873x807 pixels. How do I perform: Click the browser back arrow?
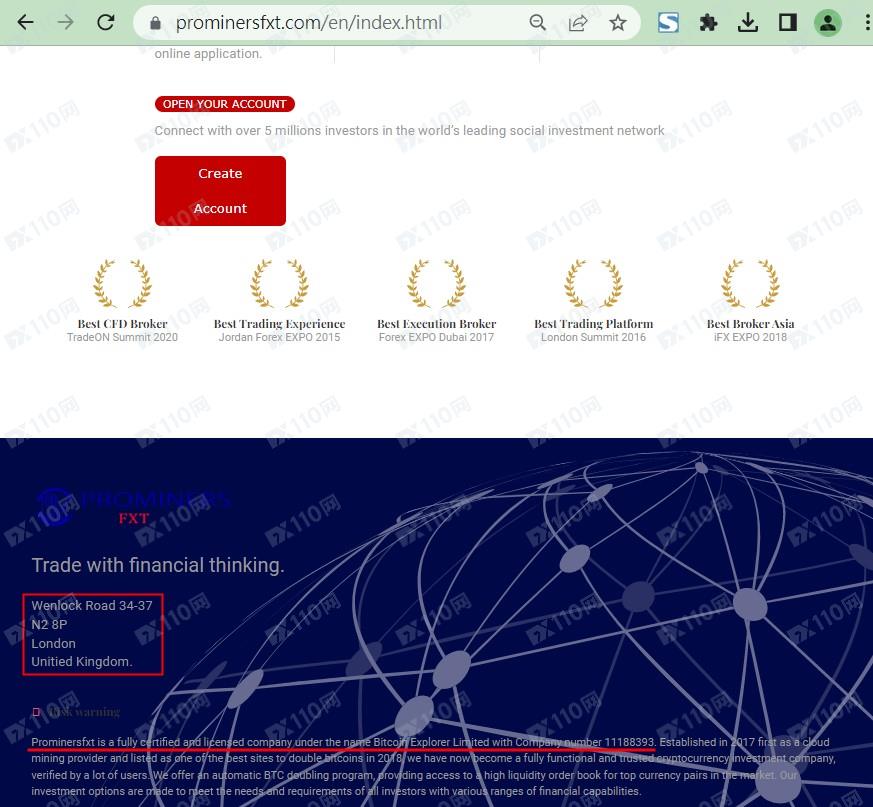coord(25,23)
